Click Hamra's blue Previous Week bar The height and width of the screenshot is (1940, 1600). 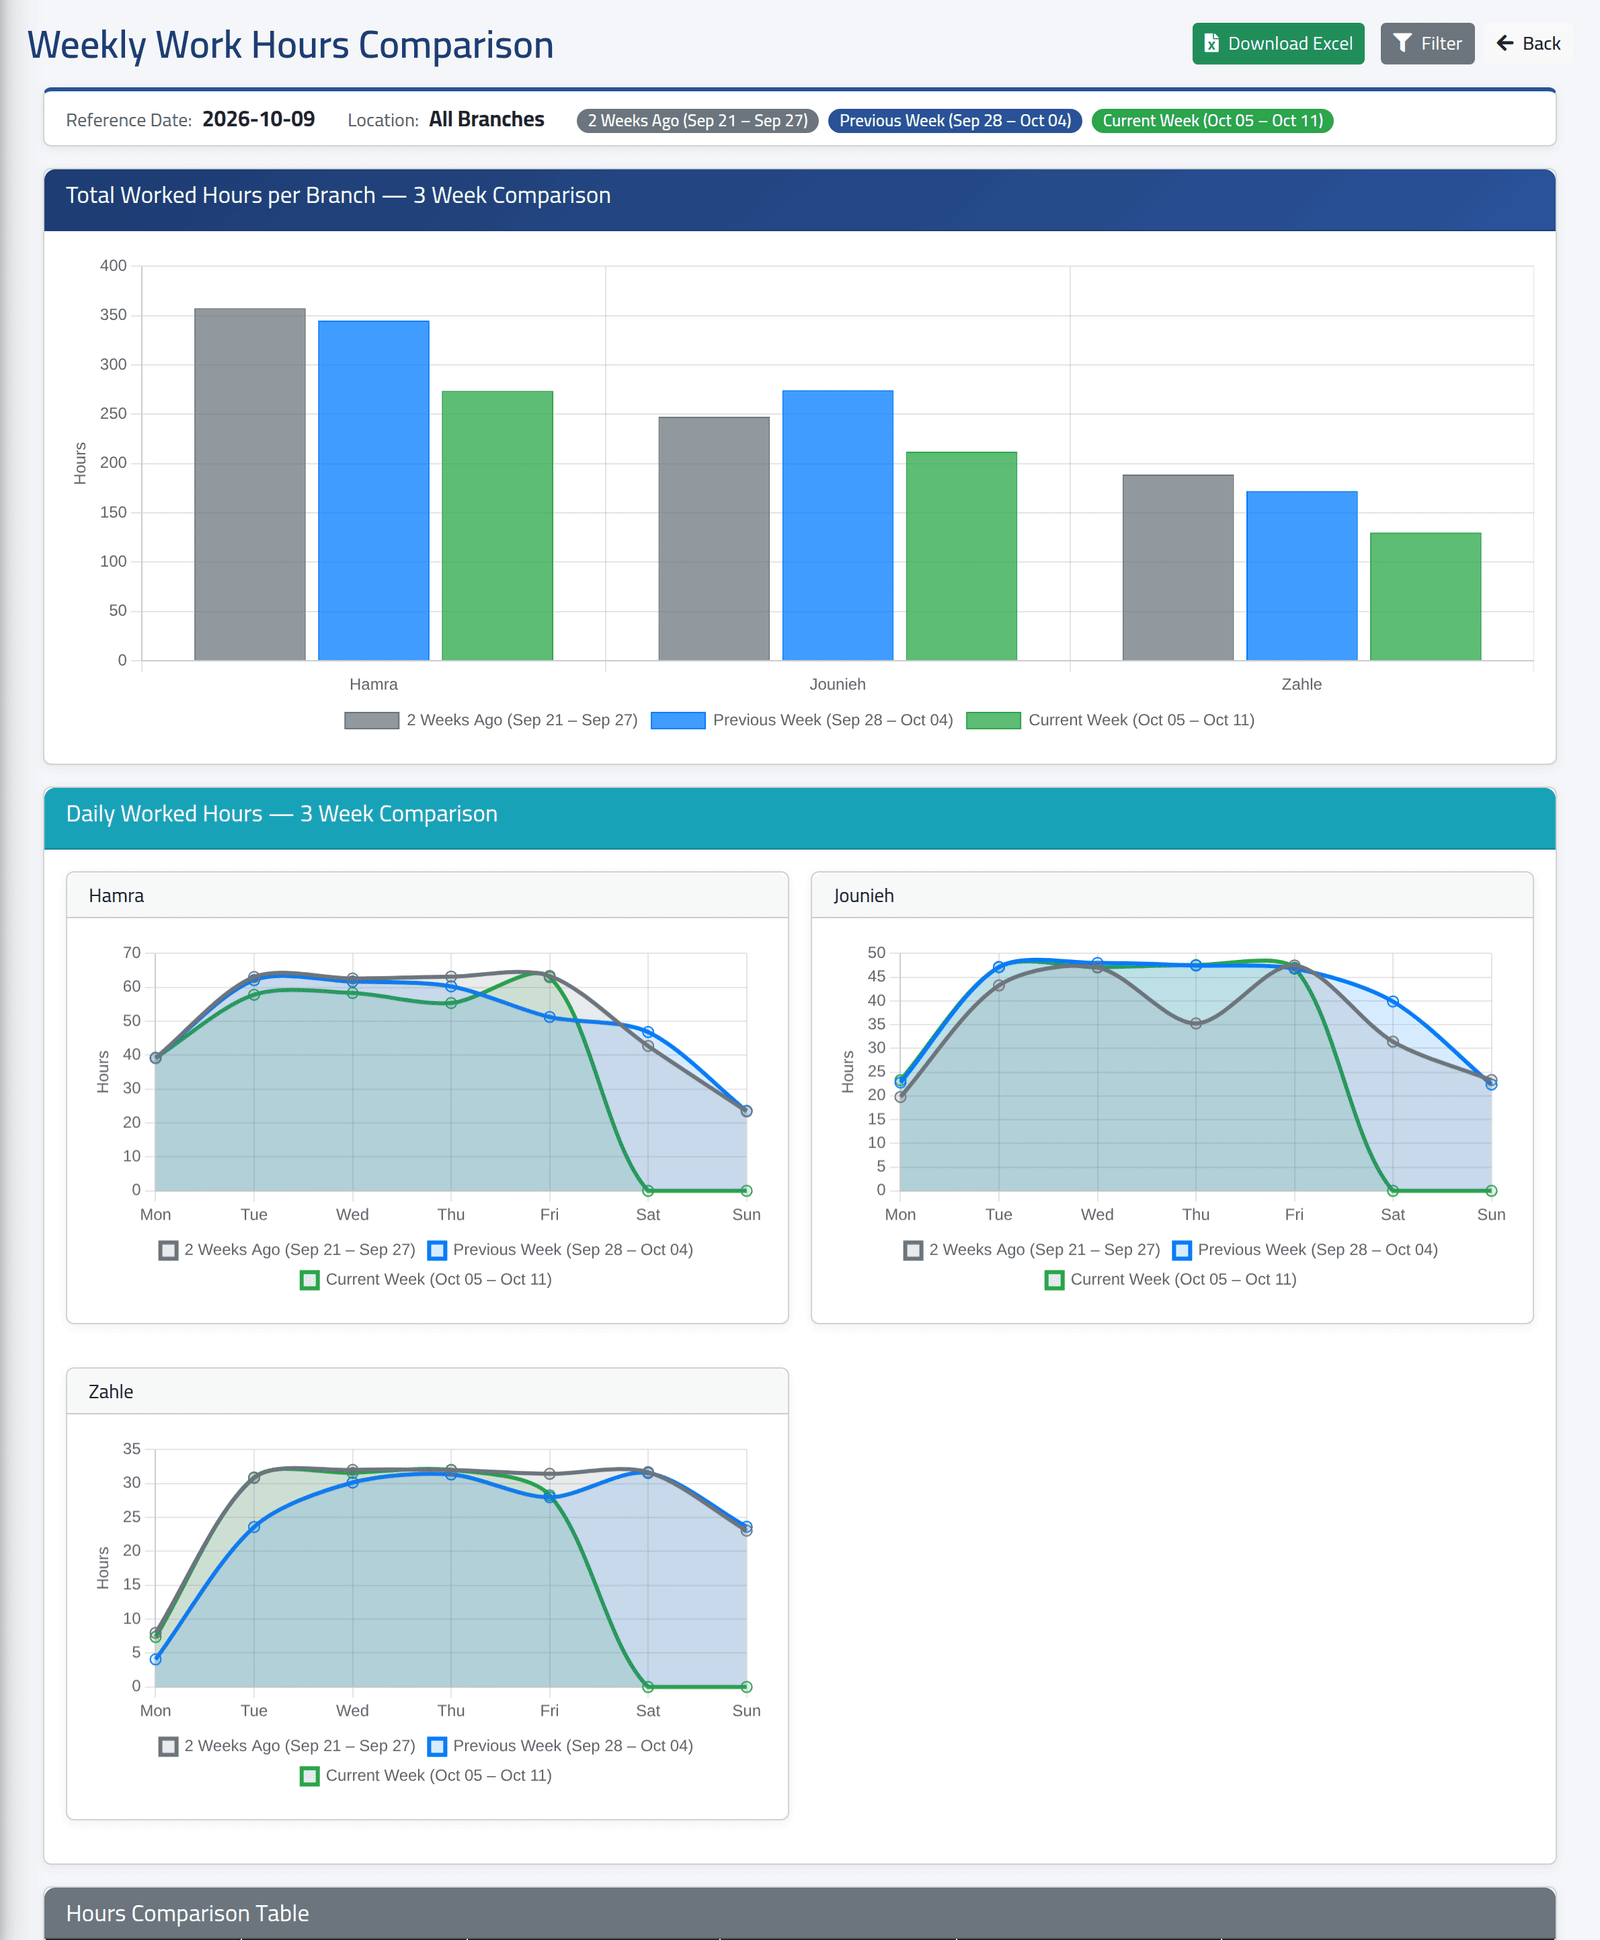374,491
